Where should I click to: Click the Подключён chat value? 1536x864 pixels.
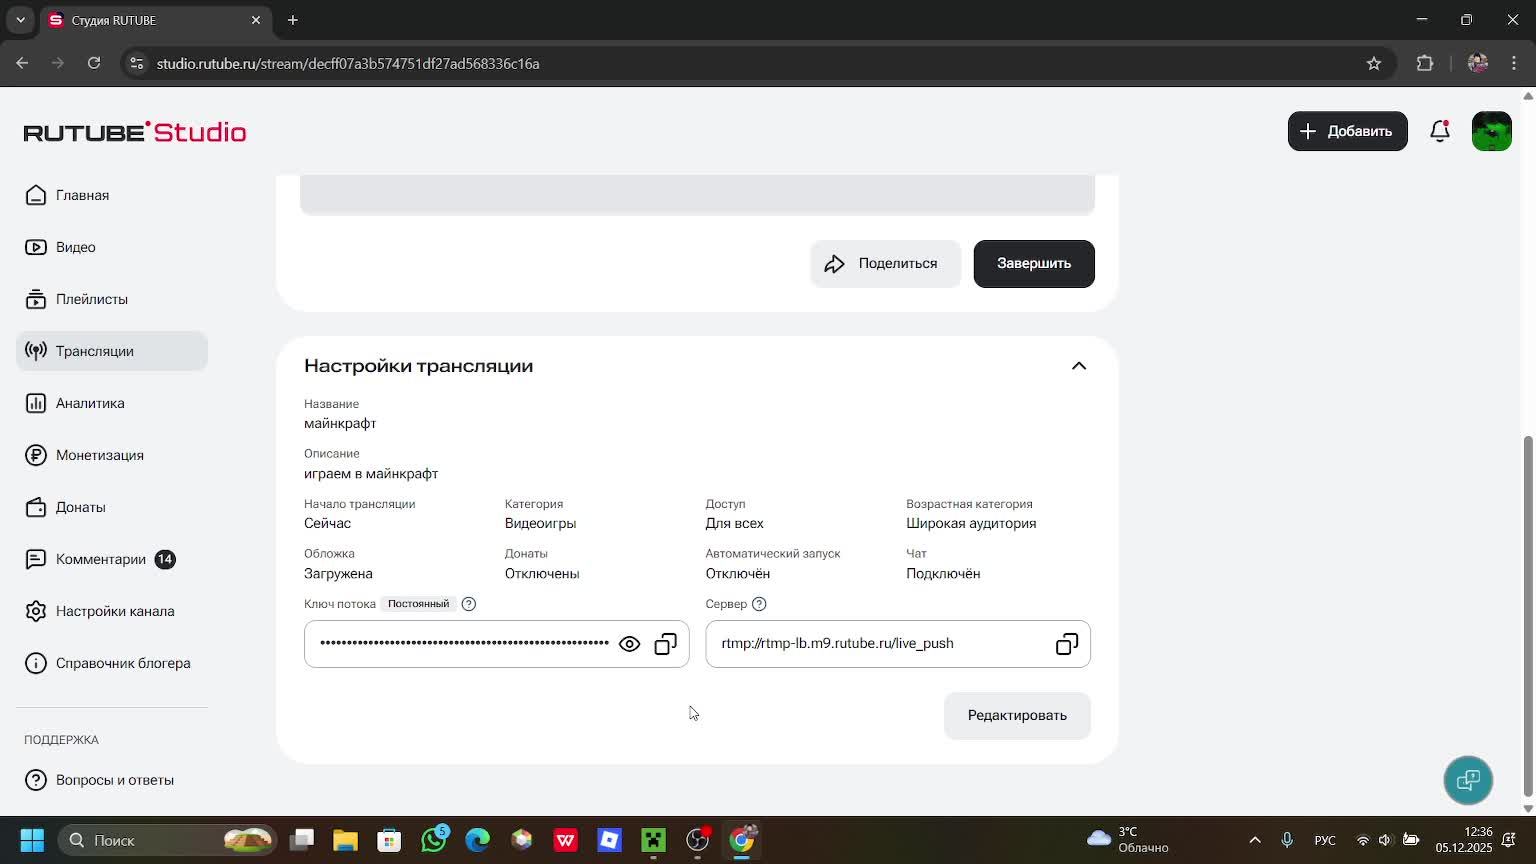(x=943, y=574)
